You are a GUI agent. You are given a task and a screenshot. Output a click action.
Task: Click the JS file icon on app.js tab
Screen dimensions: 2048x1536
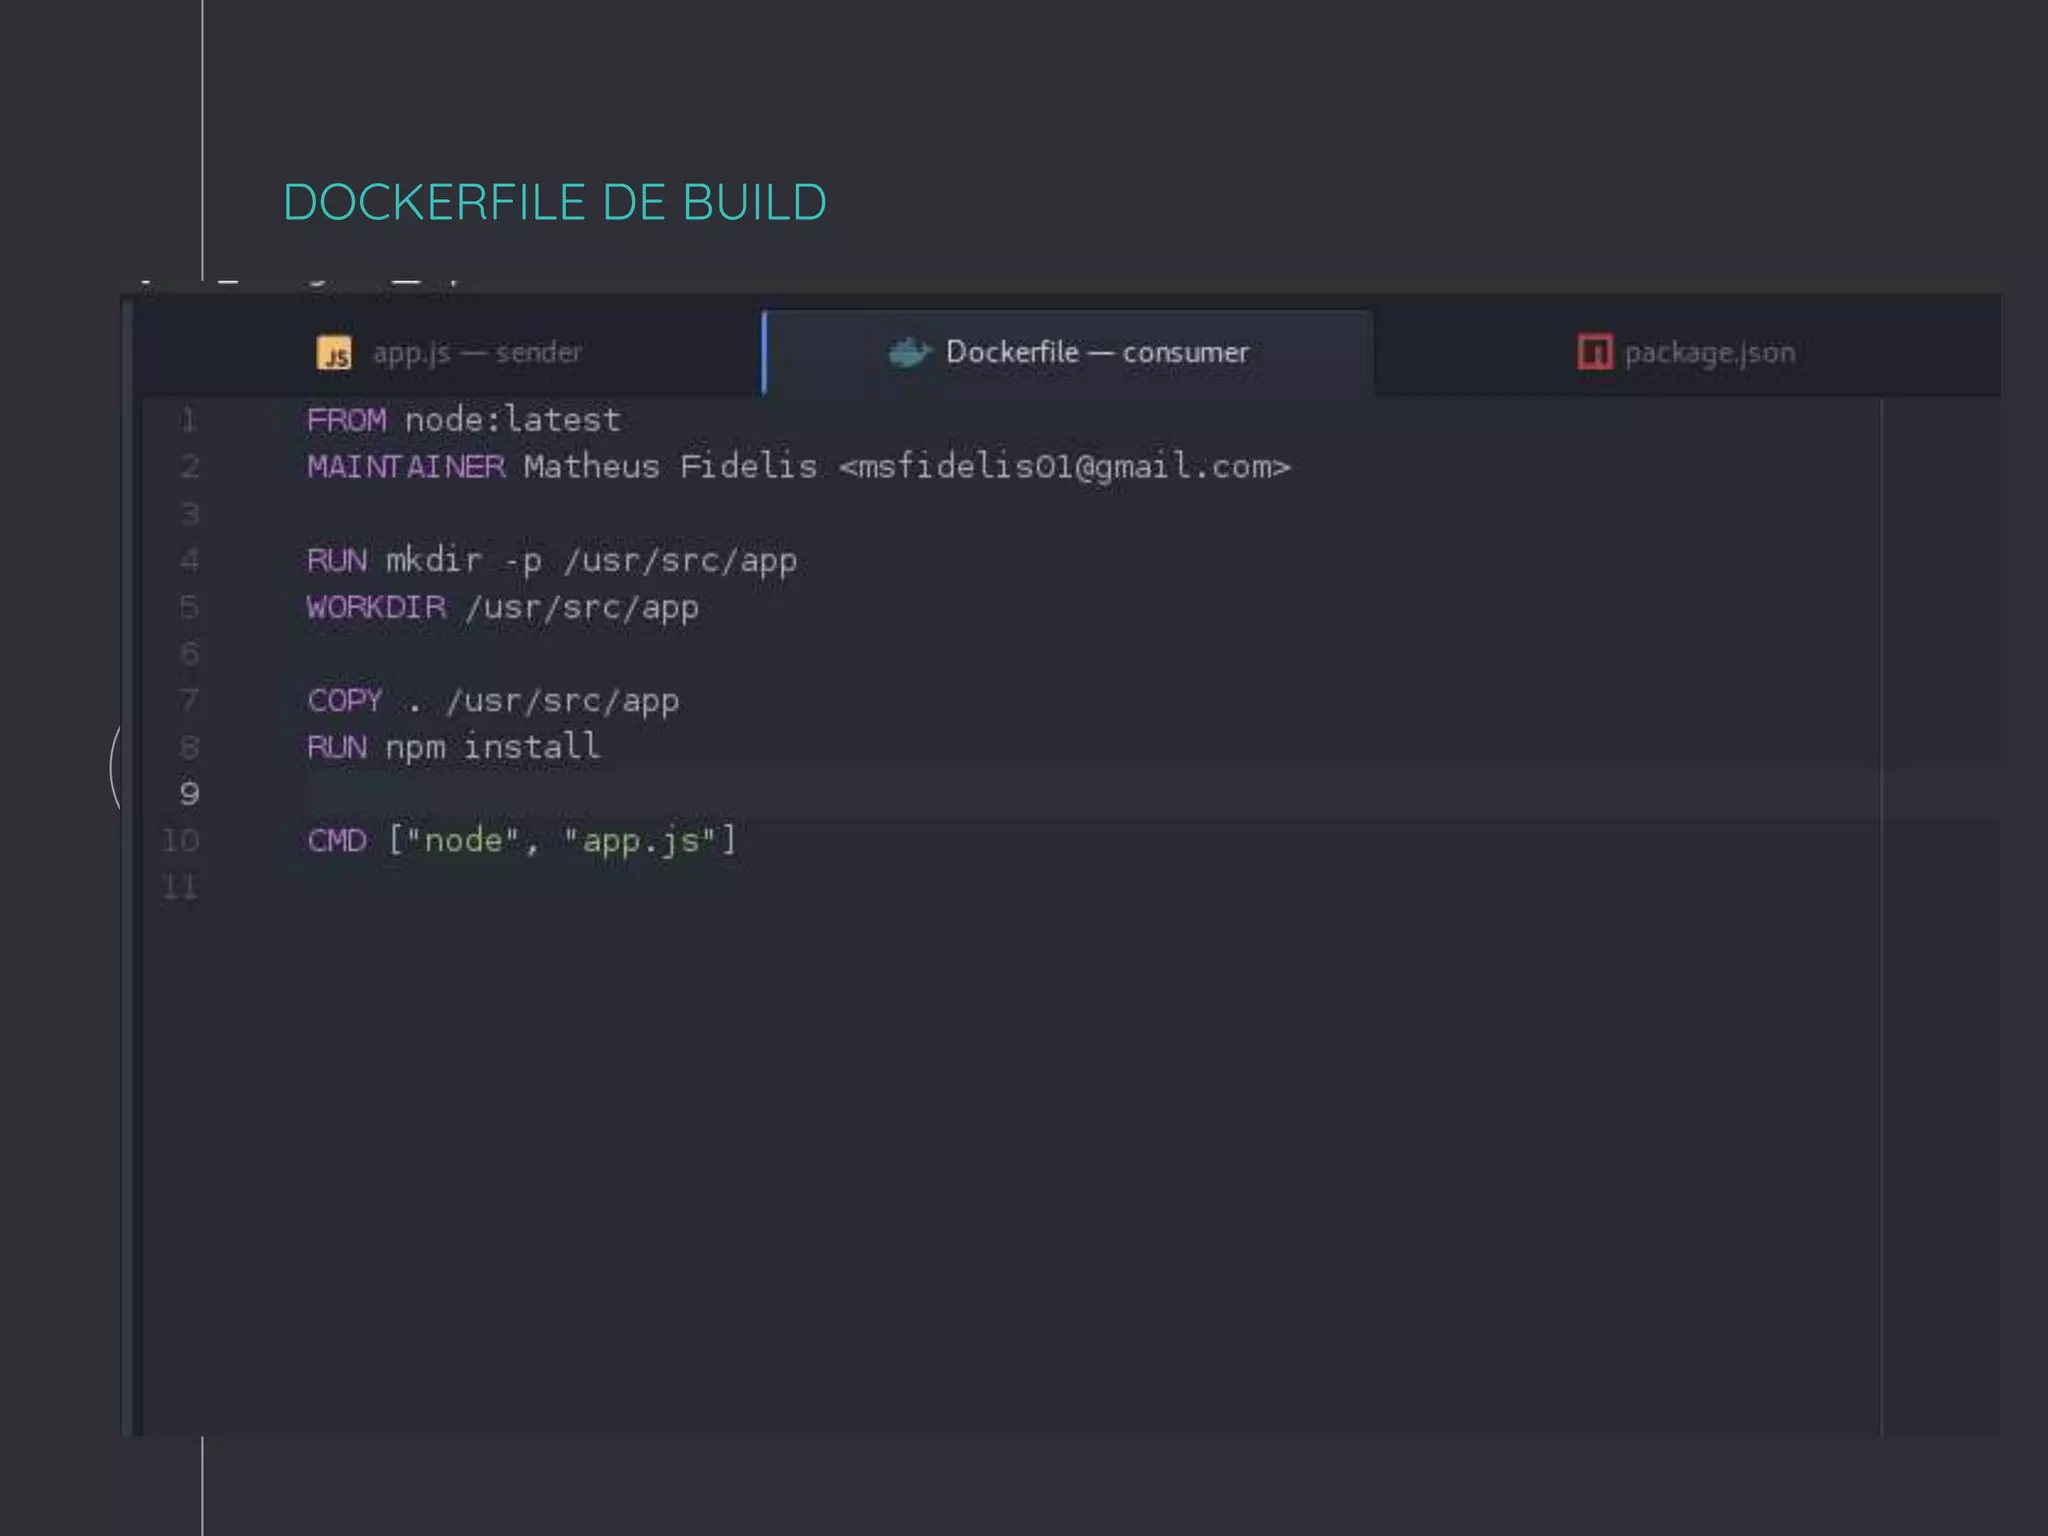click(334, 353)
